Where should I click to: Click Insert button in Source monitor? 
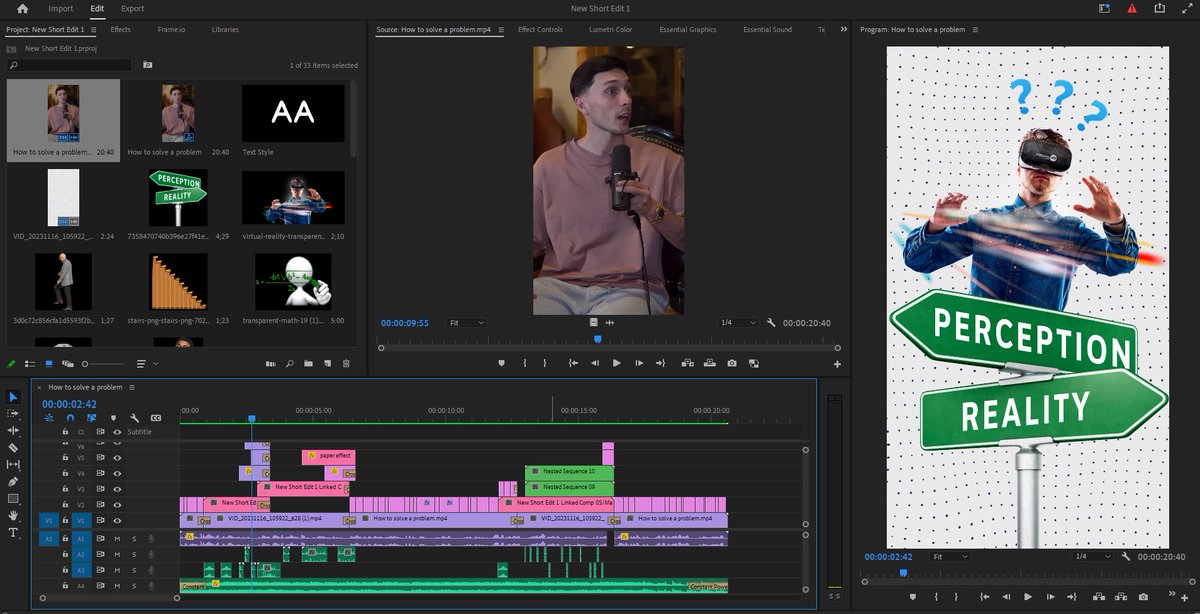[689, 363]
